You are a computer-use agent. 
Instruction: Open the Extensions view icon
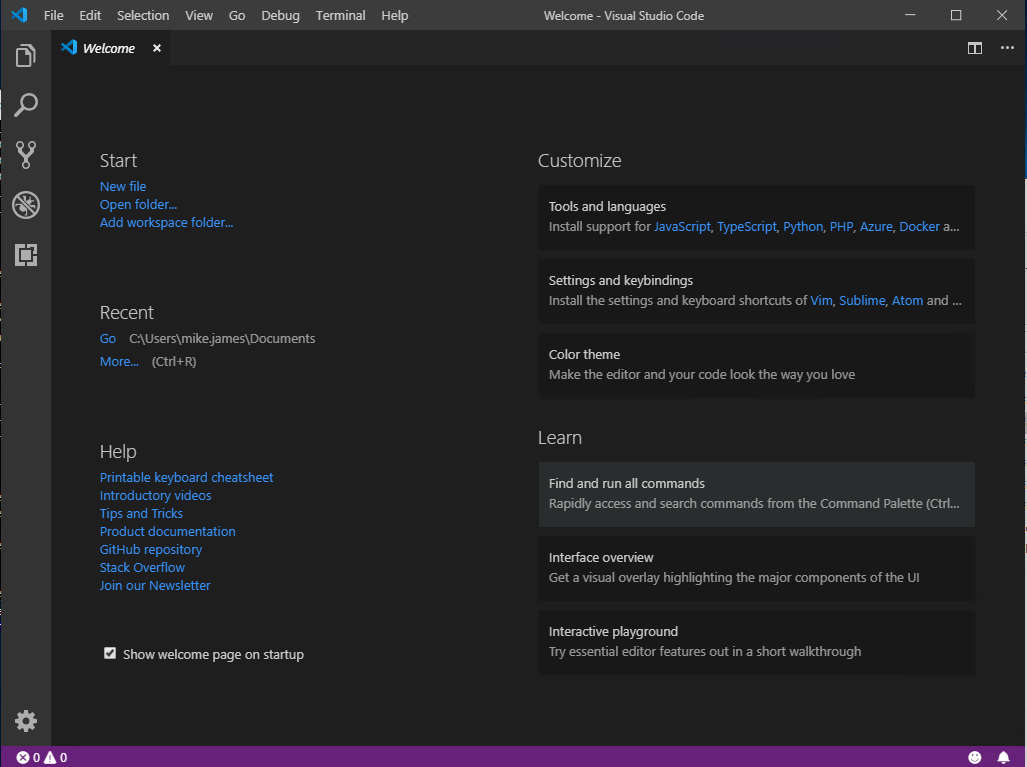click(26, 255)
